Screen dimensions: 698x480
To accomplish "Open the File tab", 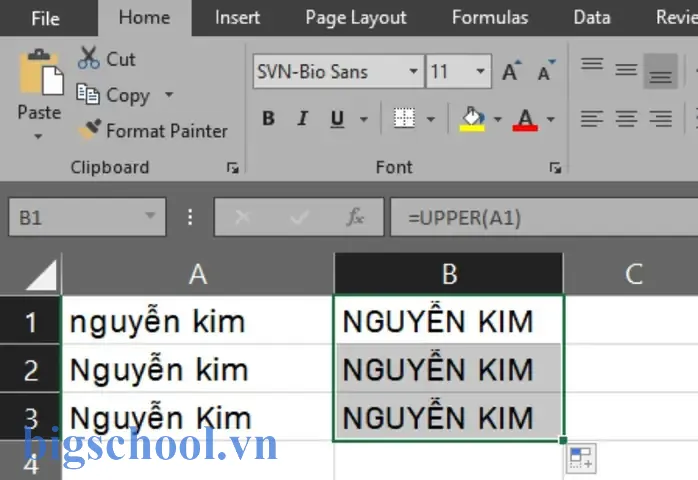I will 45,18.
